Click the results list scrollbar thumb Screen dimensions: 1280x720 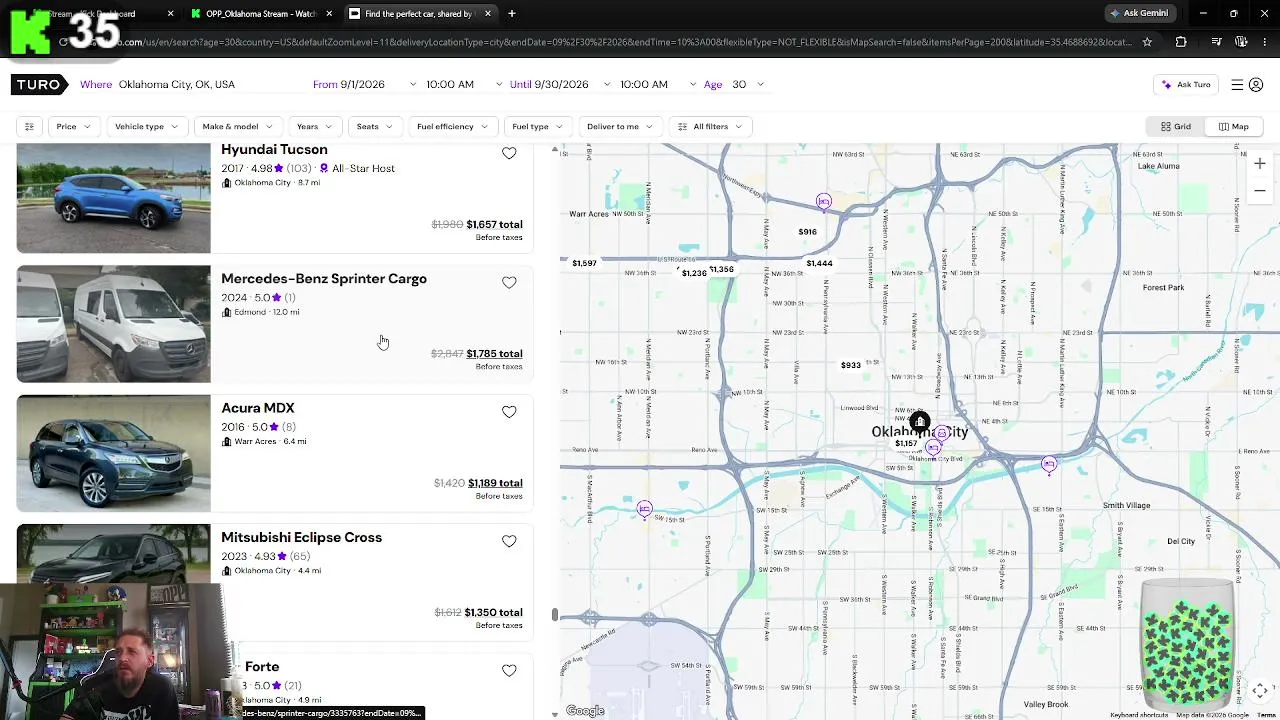coord(555,613)
